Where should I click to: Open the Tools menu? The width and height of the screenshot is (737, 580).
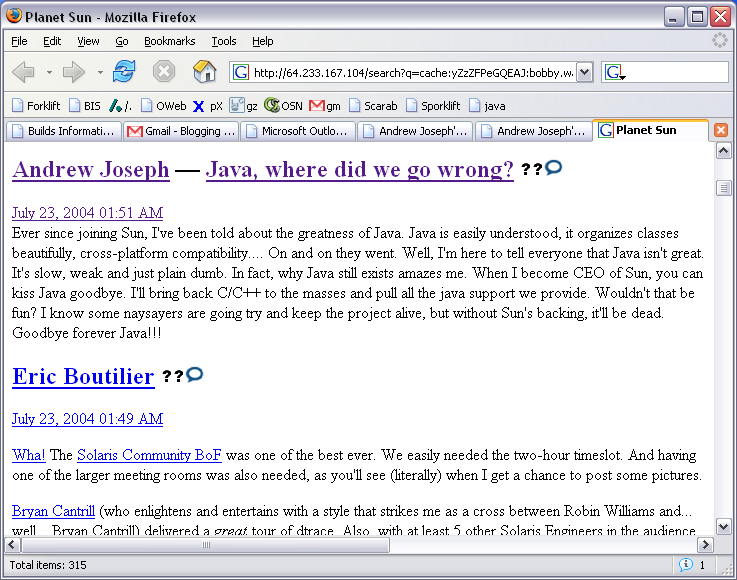pos(224,41)
